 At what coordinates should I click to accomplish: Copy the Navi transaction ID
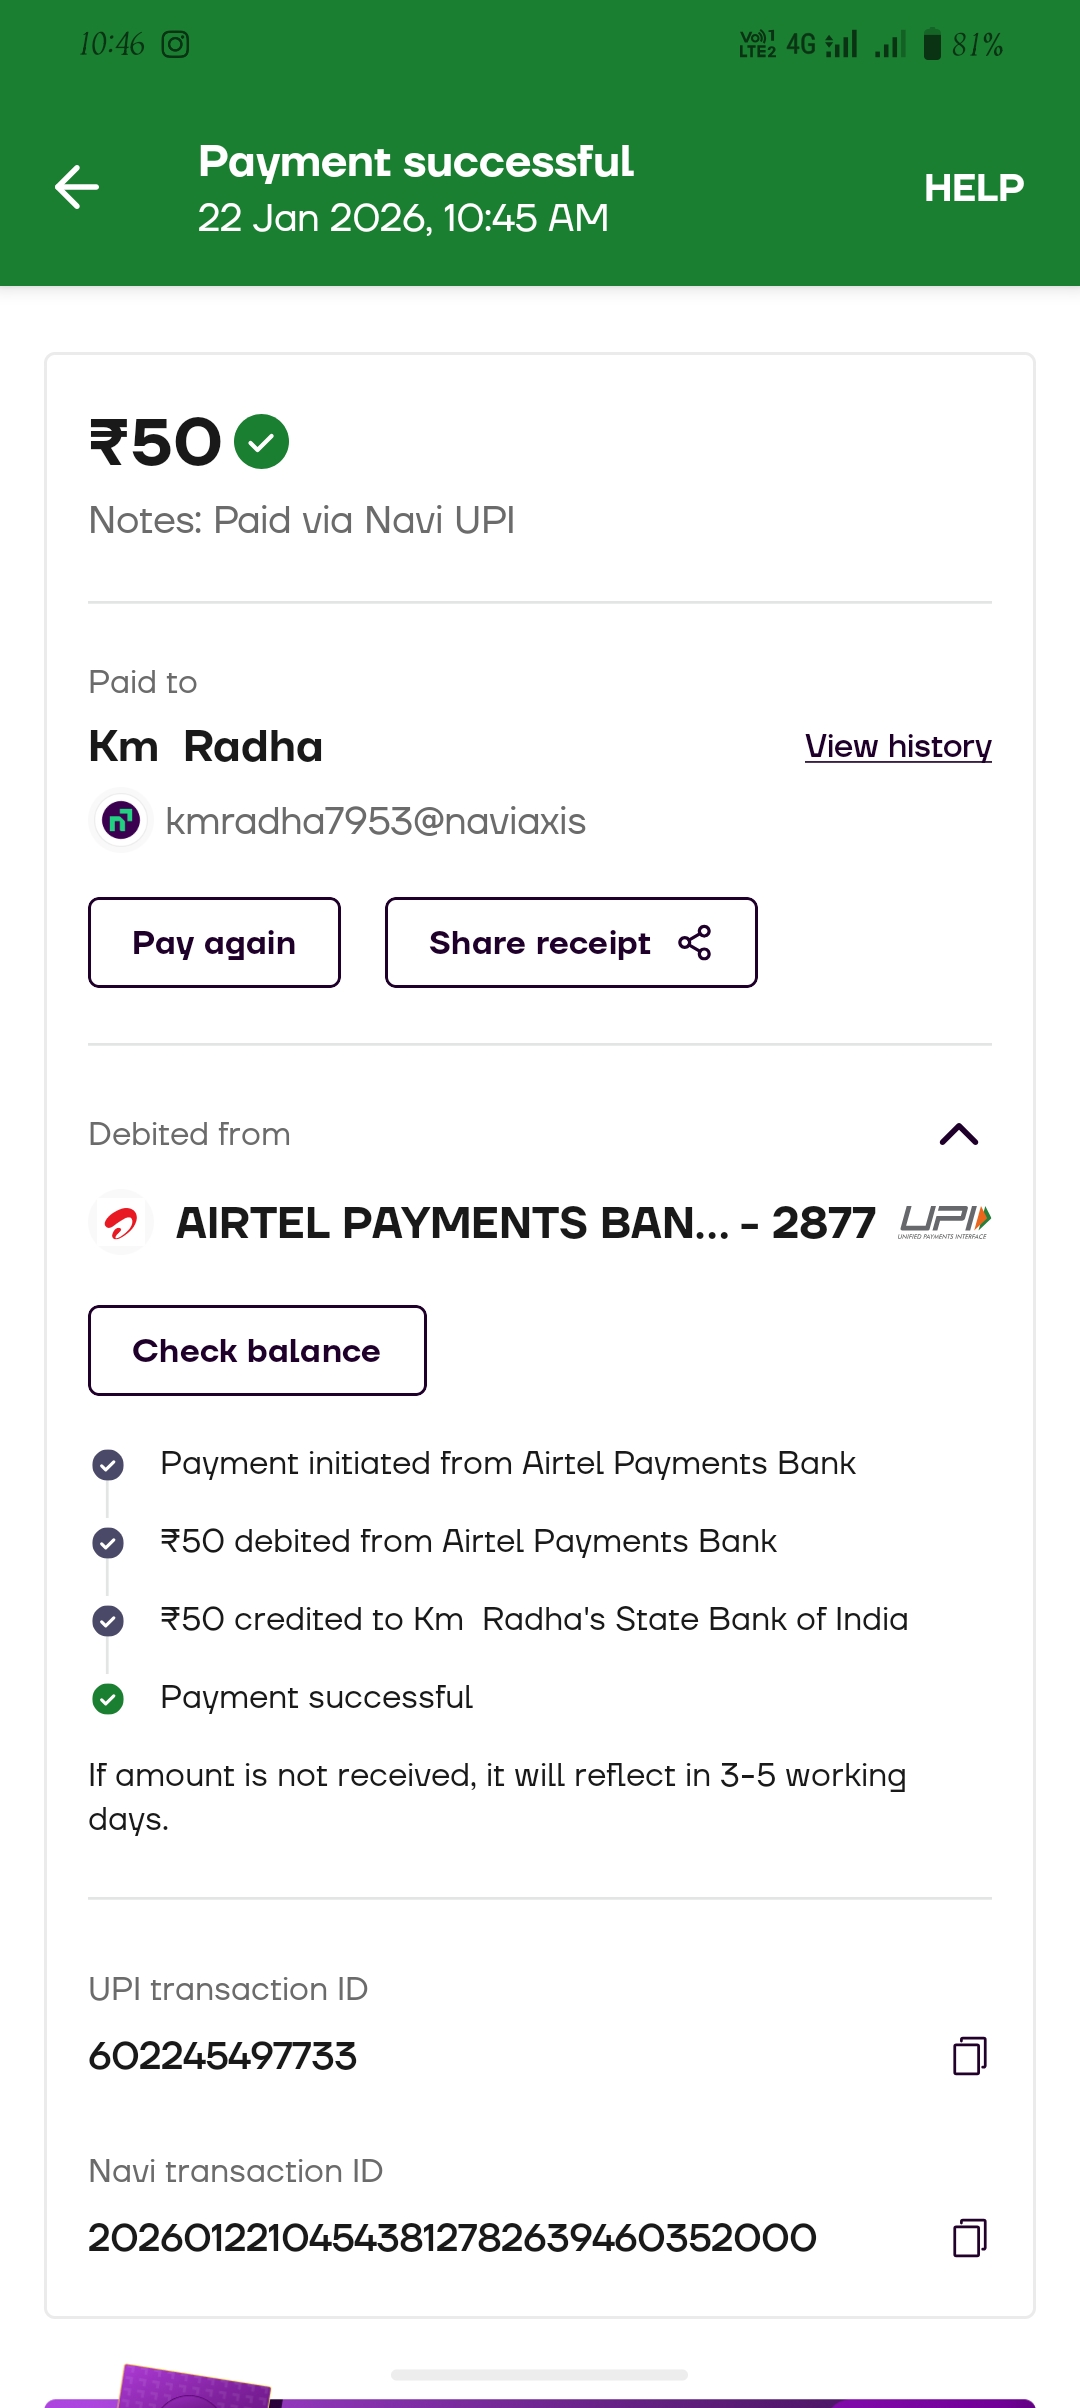[x=969, y=2238]
